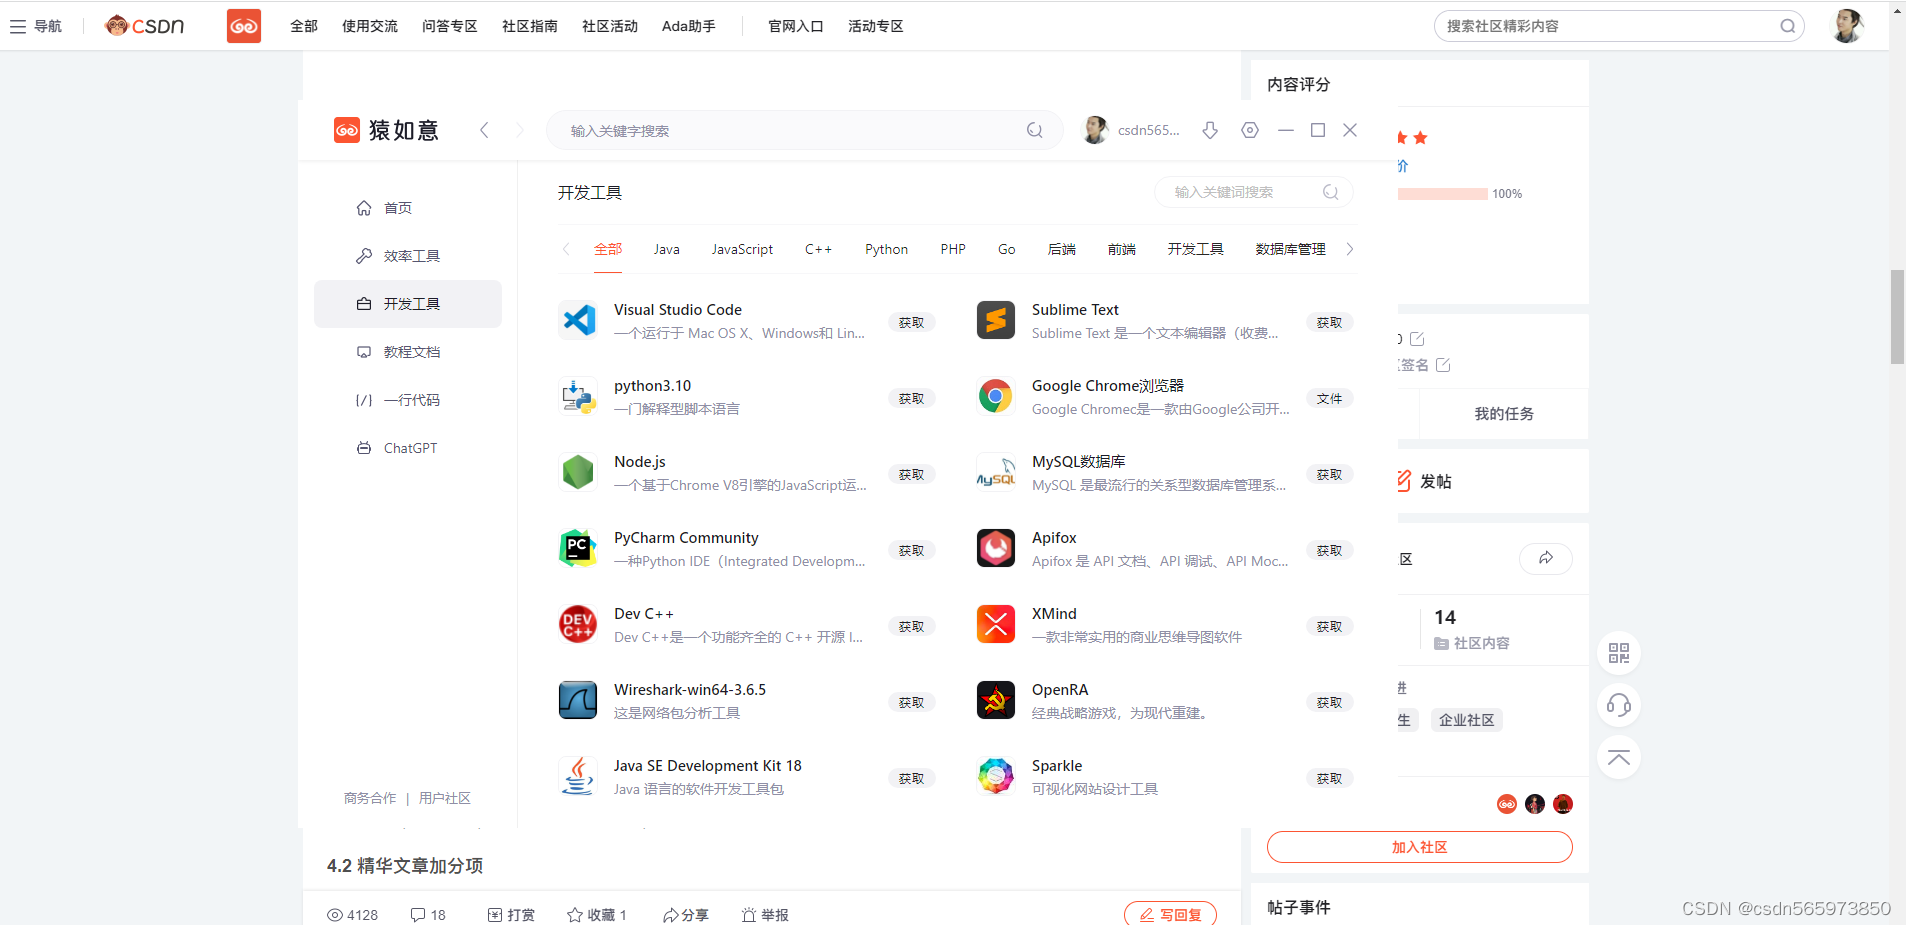Click the 写回复 button
The height and width of the screenshot is (925, 1906).
(x=1170, y=914)
